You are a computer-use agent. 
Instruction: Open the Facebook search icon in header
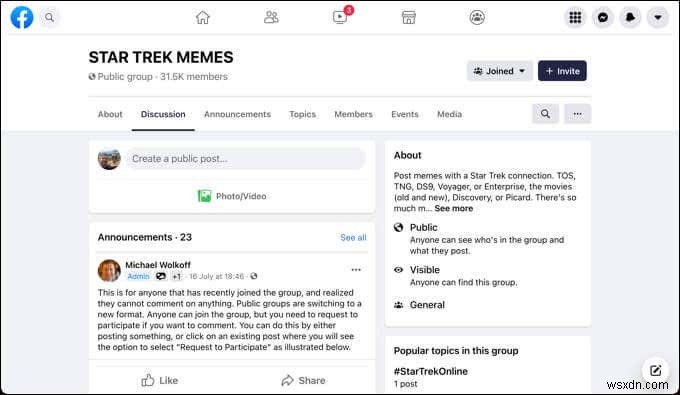pyautogui.click(x=49, y=17)
